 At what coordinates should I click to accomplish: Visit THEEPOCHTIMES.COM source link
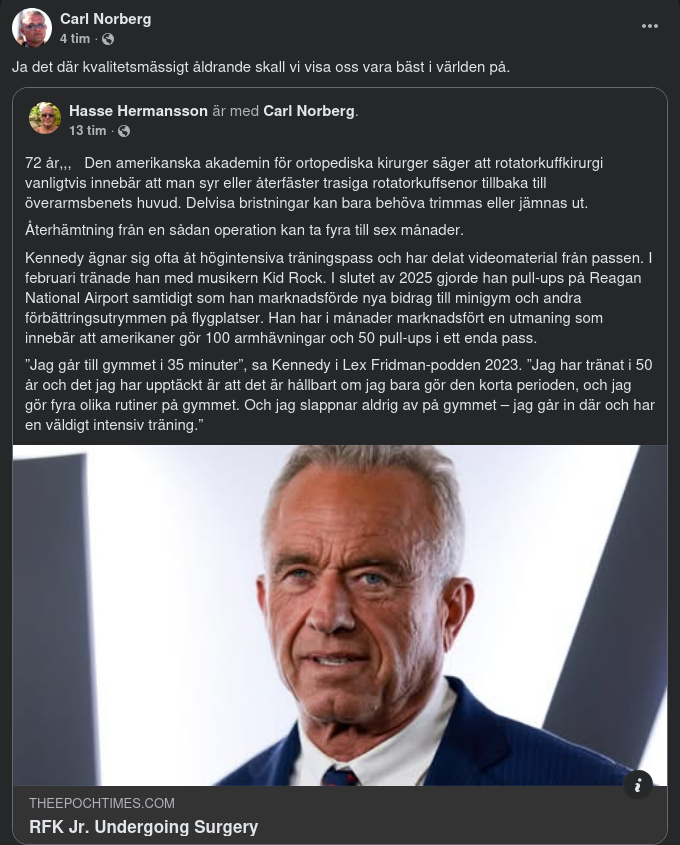tap(101, 803)
